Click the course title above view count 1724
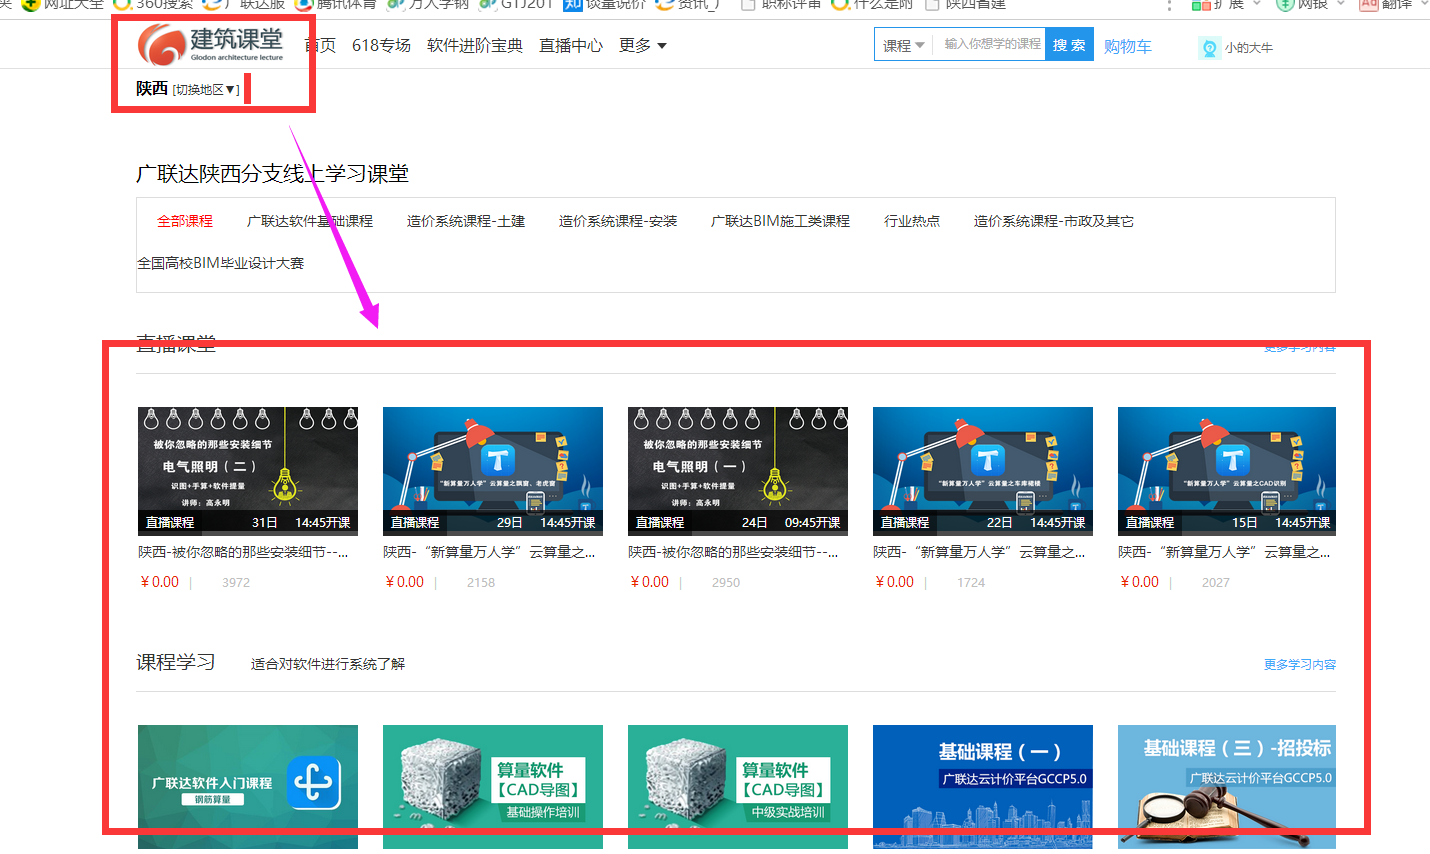Viewport: 1430px width, 854px height. (x=979, y=552)
